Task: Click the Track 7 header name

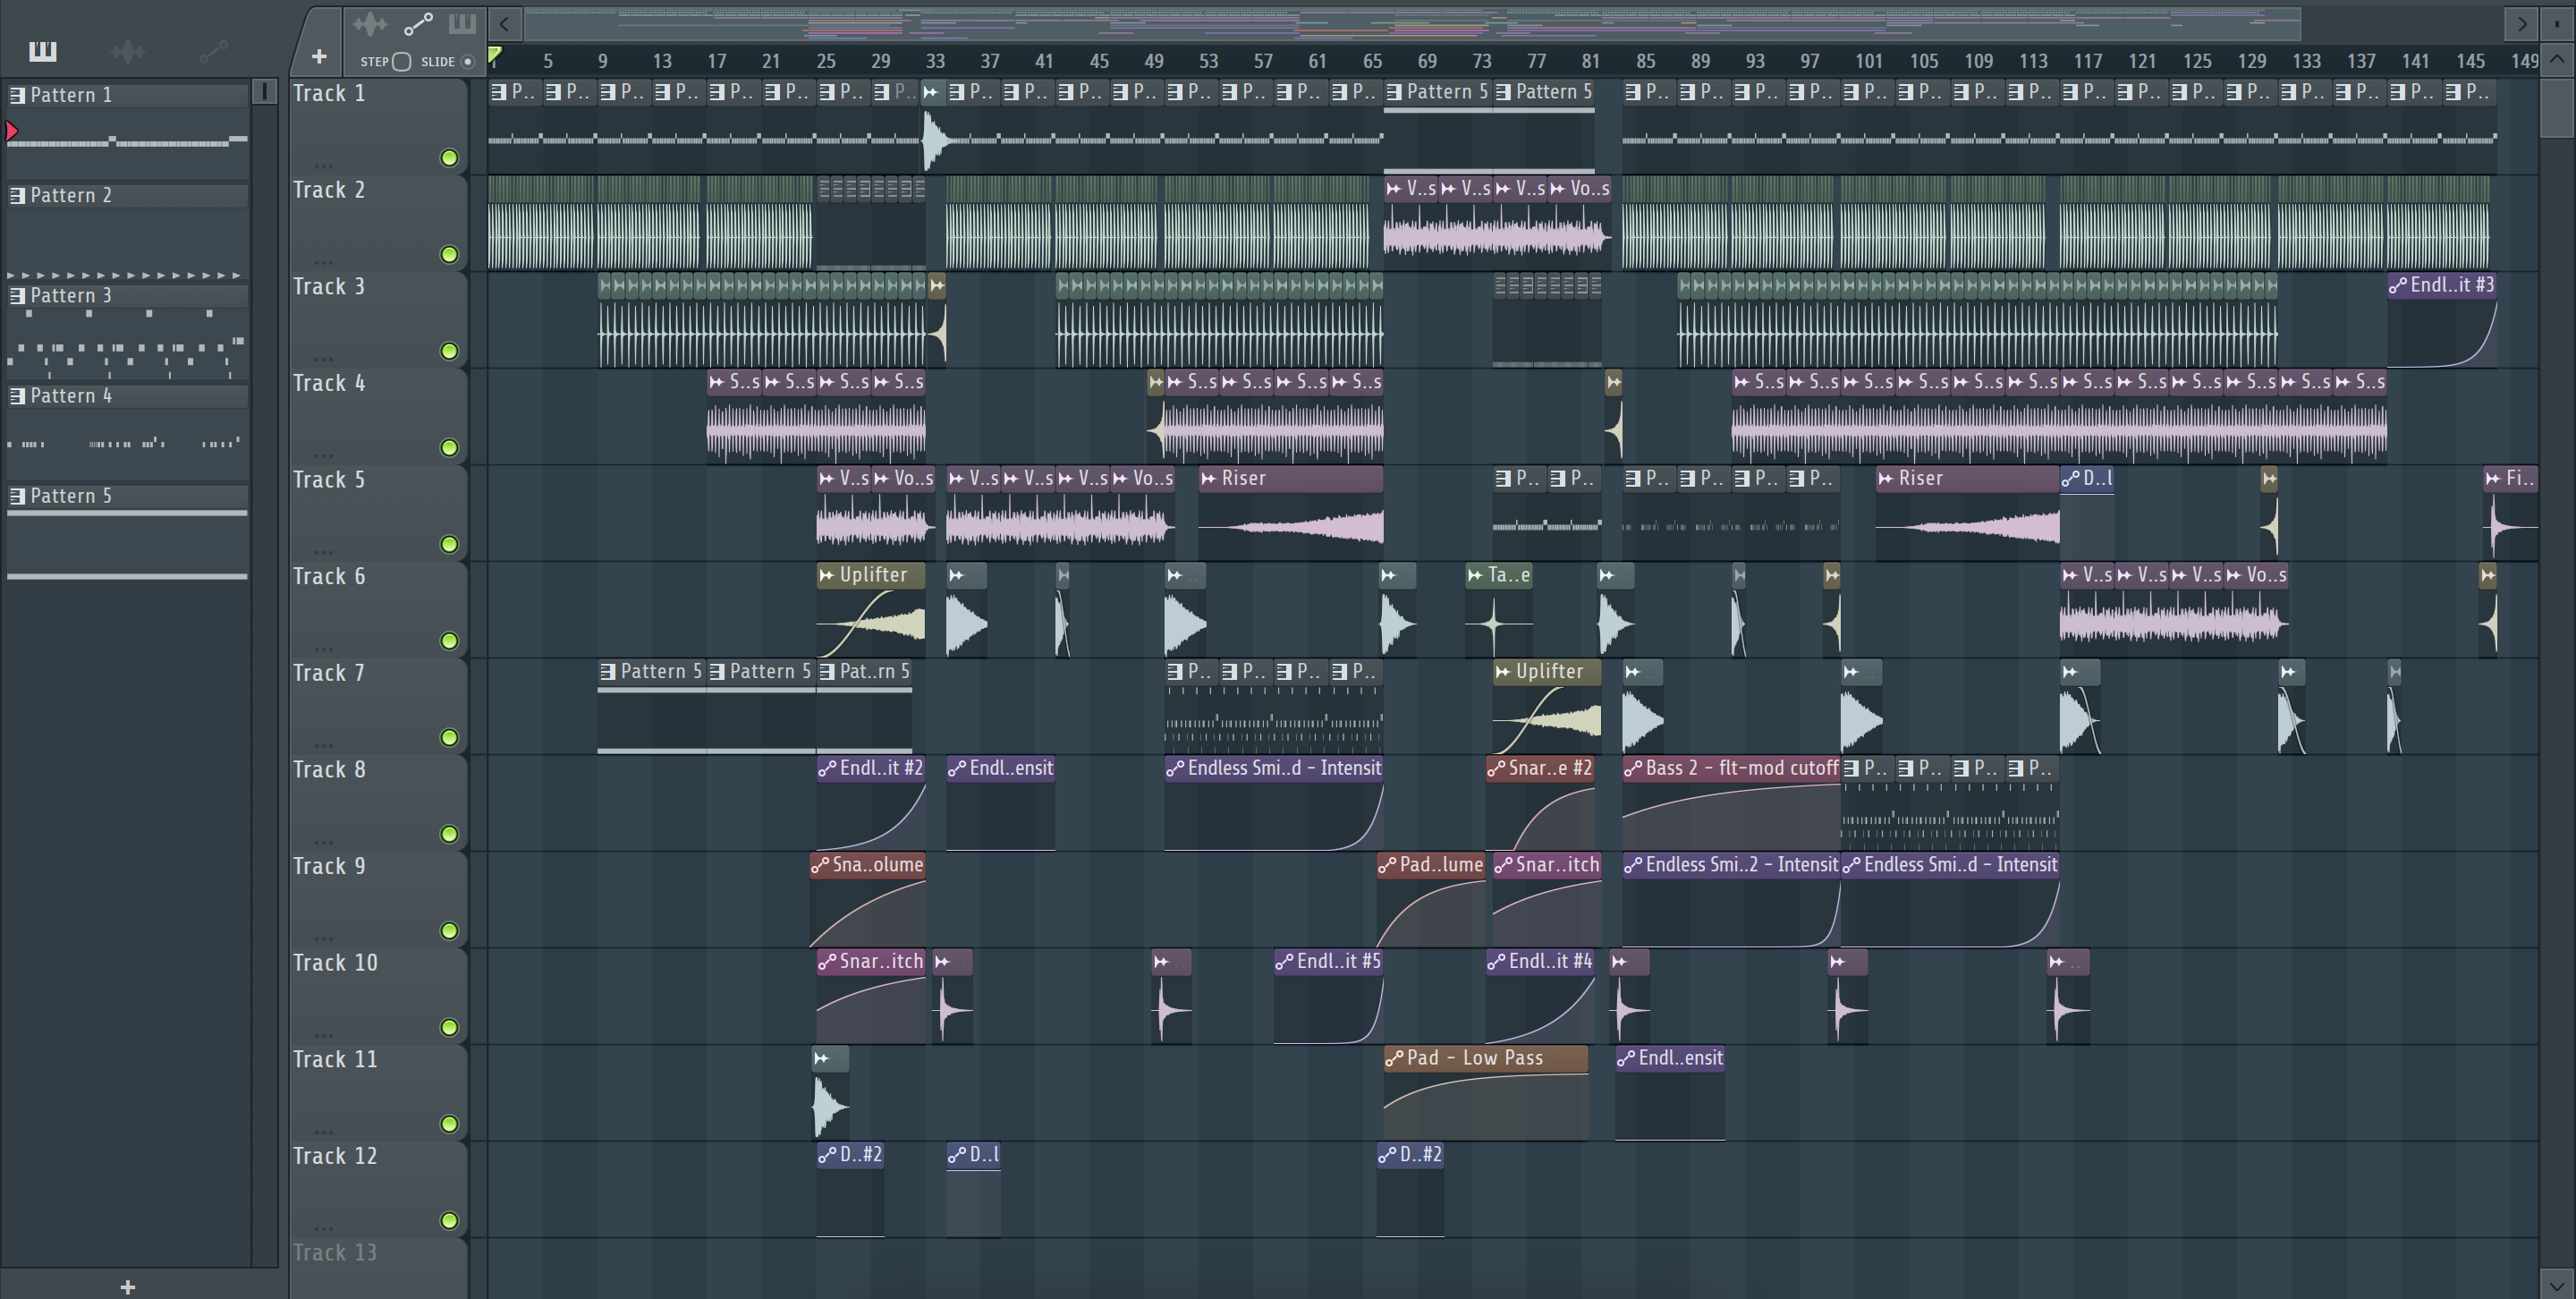Action: coord(329,673)
